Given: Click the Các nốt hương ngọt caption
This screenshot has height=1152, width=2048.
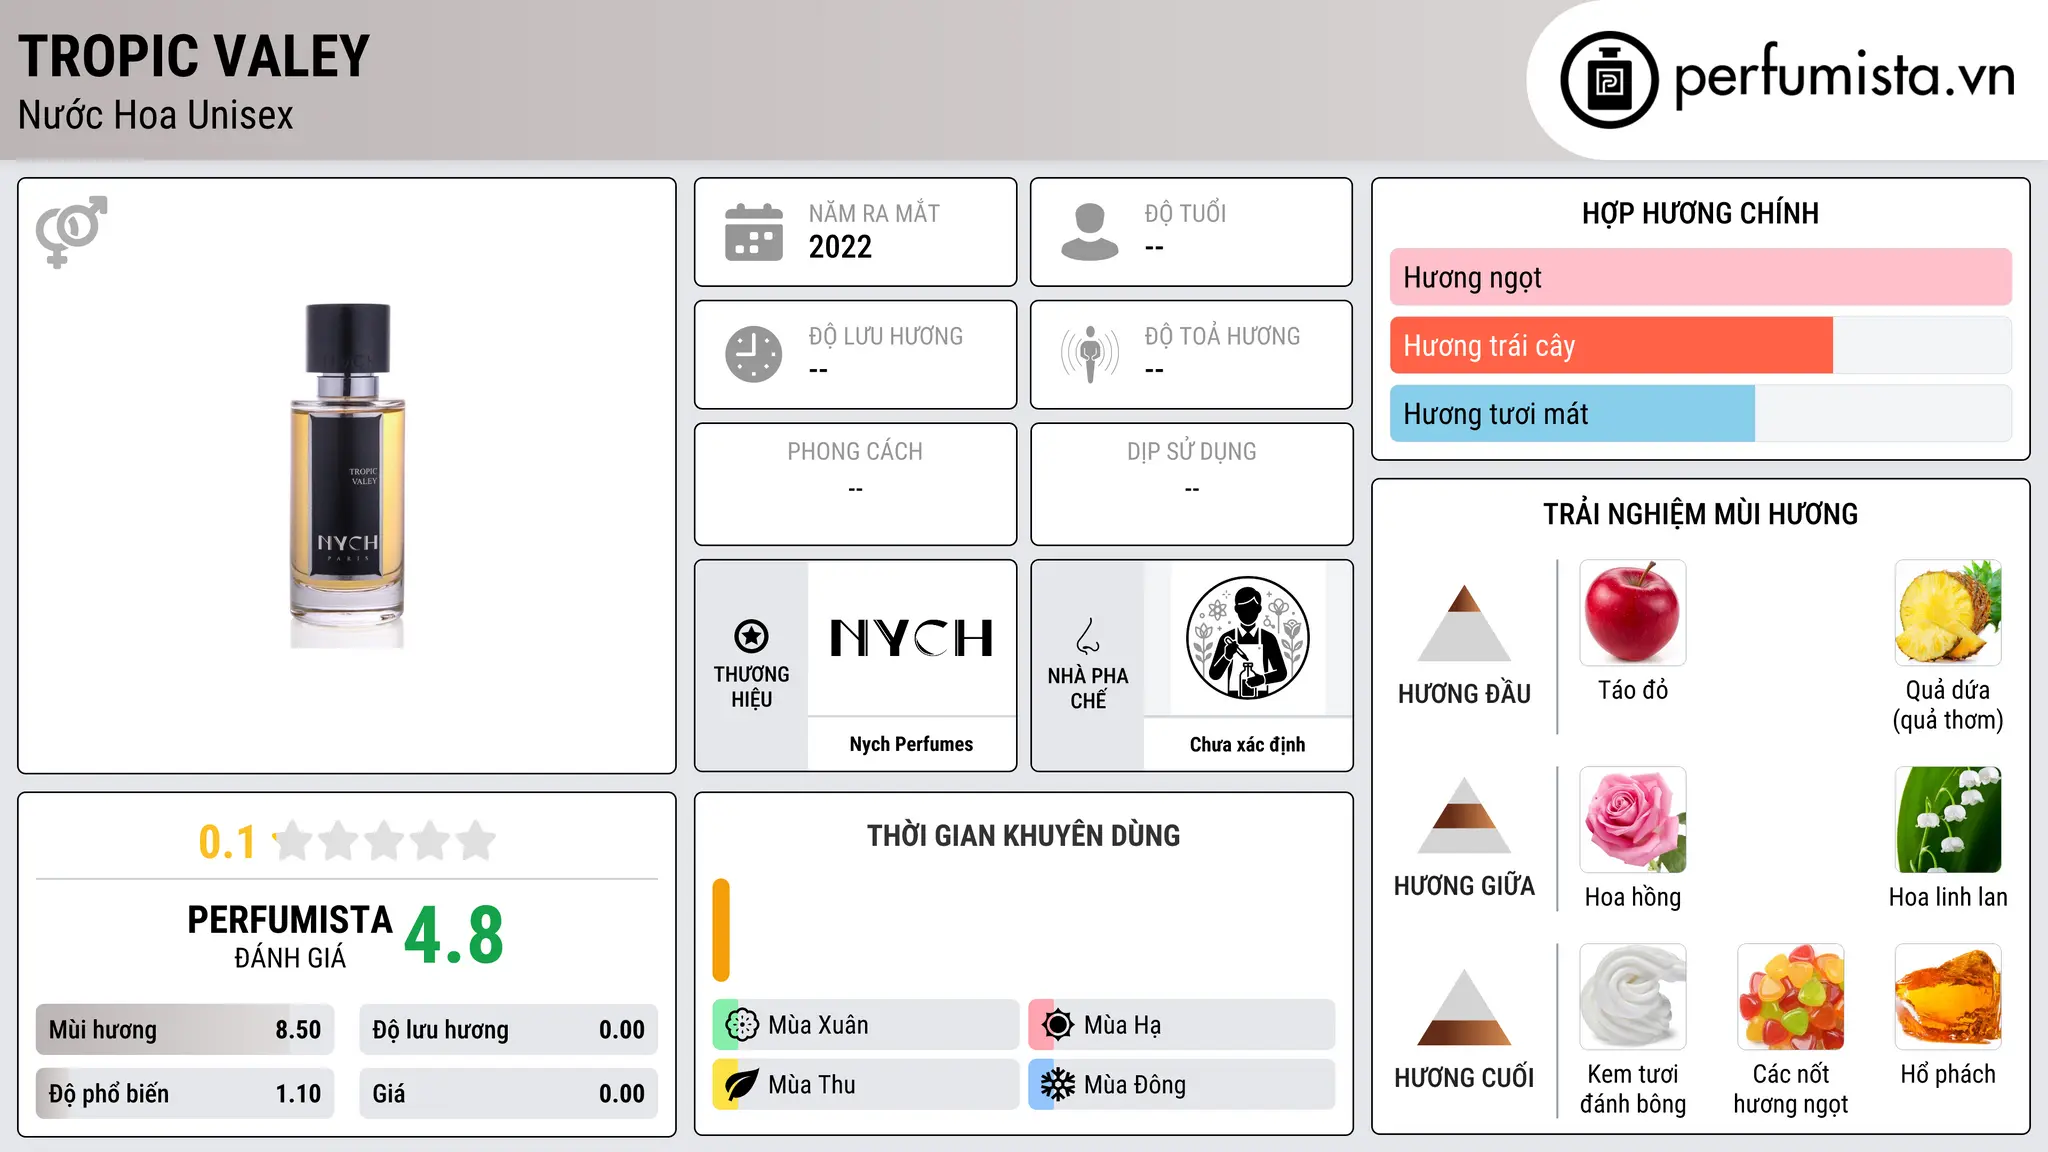Looking at the screenshot, I should click(1791, 1089).
